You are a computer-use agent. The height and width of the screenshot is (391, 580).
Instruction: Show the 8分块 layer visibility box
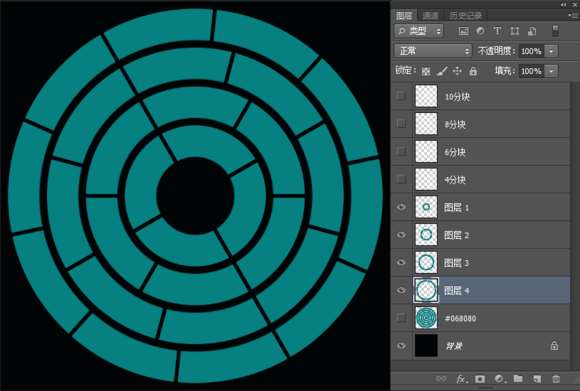tap(401, 124)
